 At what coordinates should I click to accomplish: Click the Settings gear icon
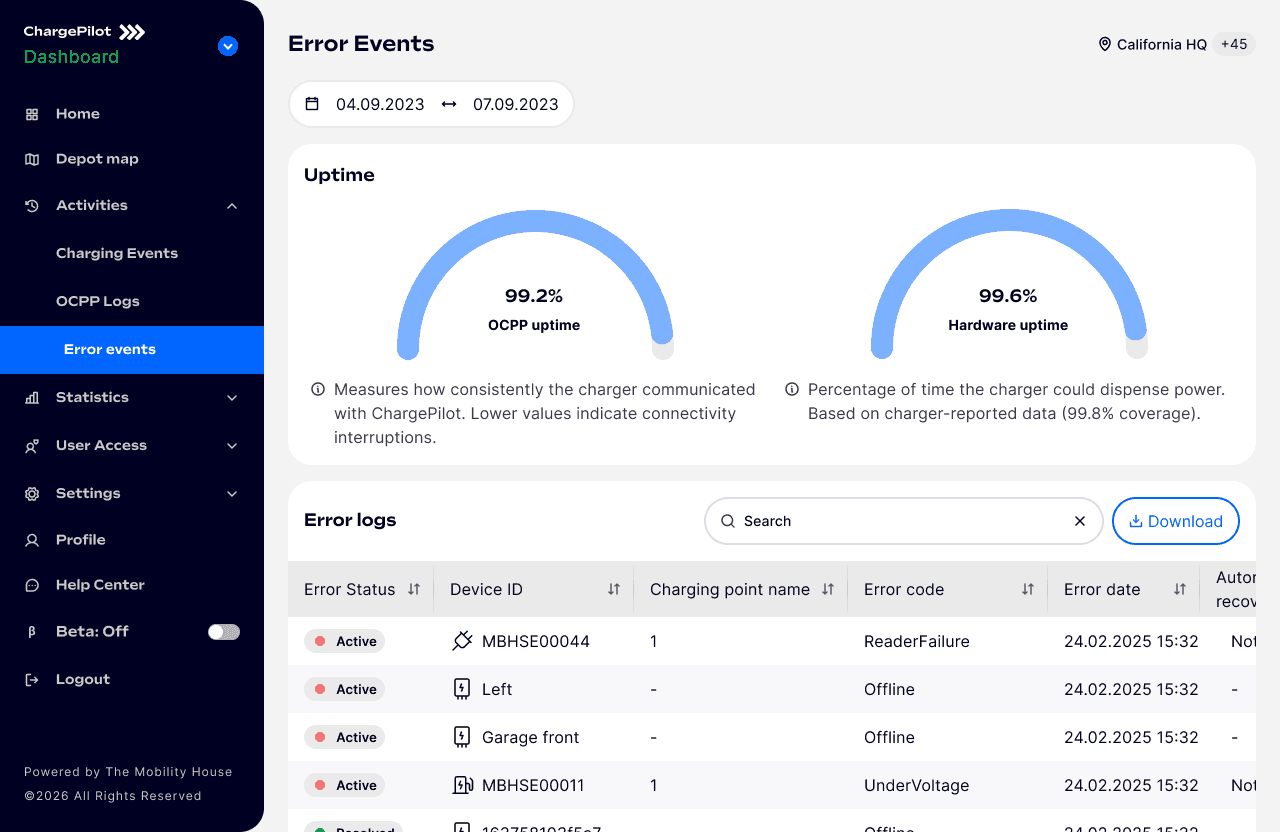click(32, 493)
